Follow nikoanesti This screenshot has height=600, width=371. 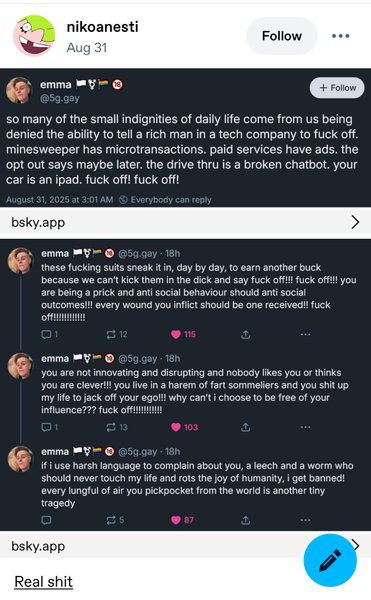coord(282,36)
